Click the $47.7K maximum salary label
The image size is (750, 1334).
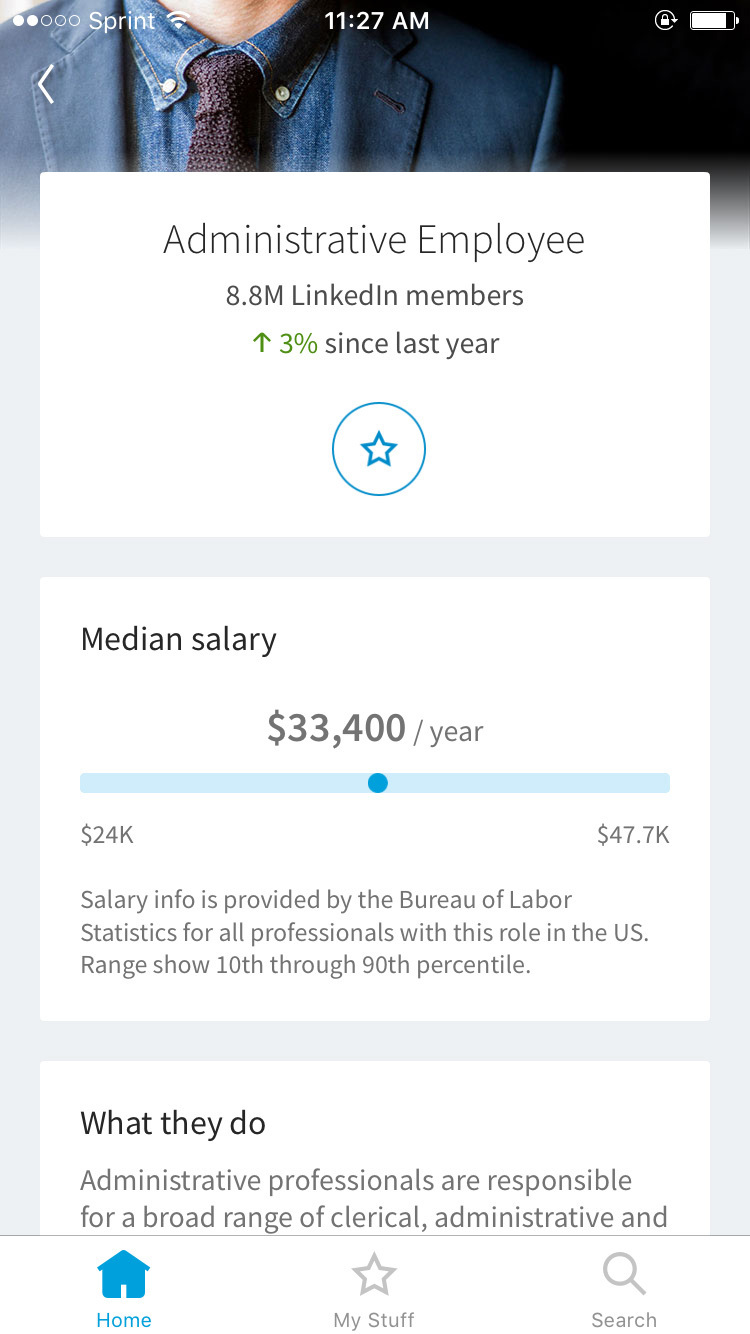click(x=633, y=835)
